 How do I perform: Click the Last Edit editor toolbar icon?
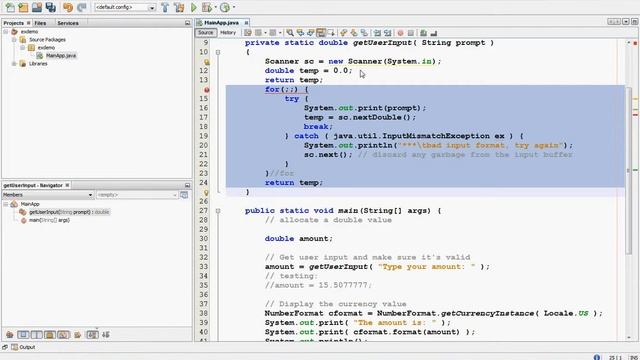coord(248,33)
